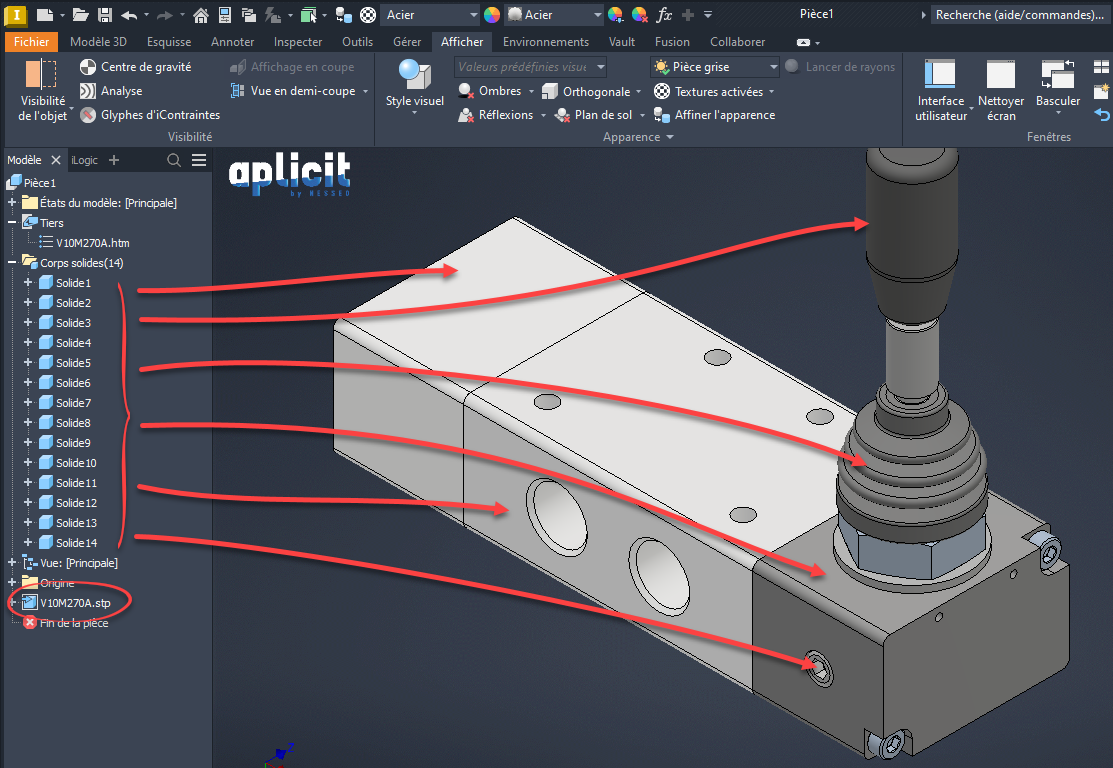Open the browser panel search magnifier
Image resolution: width=1113 pixels, height=768 pixels.
tap(174, 160)
